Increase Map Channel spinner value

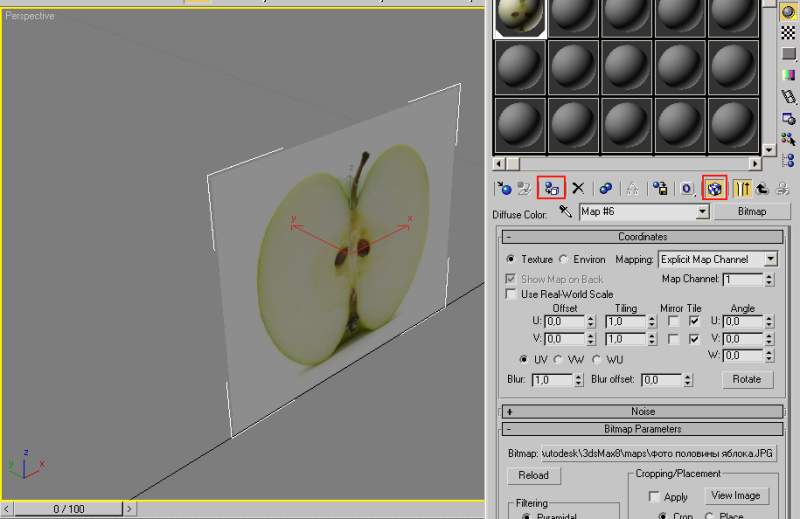point(769,276)
